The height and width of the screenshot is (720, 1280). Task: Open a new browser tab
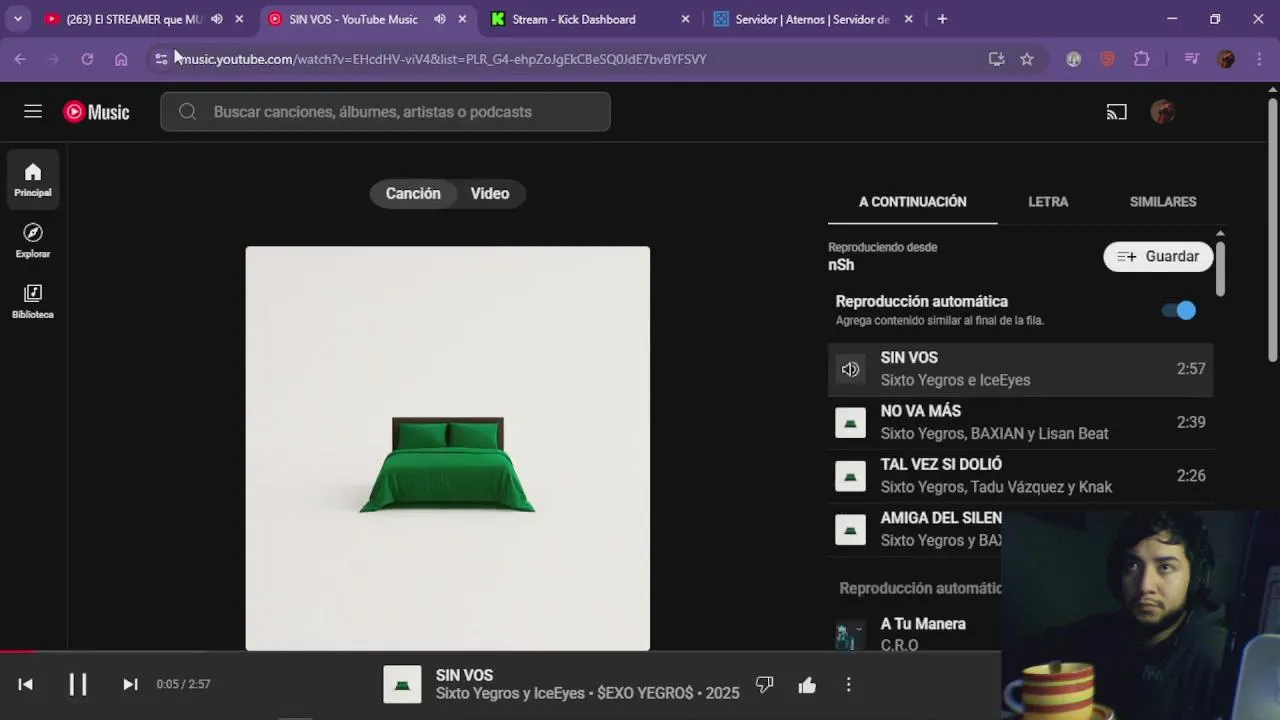(x=942, y=19)
